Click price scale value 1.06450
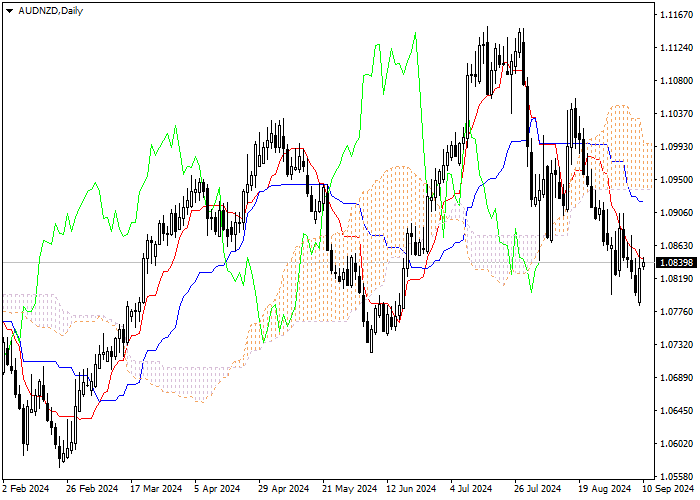The height and width of the screenshot is (500, 700). (x=676, y=411)
